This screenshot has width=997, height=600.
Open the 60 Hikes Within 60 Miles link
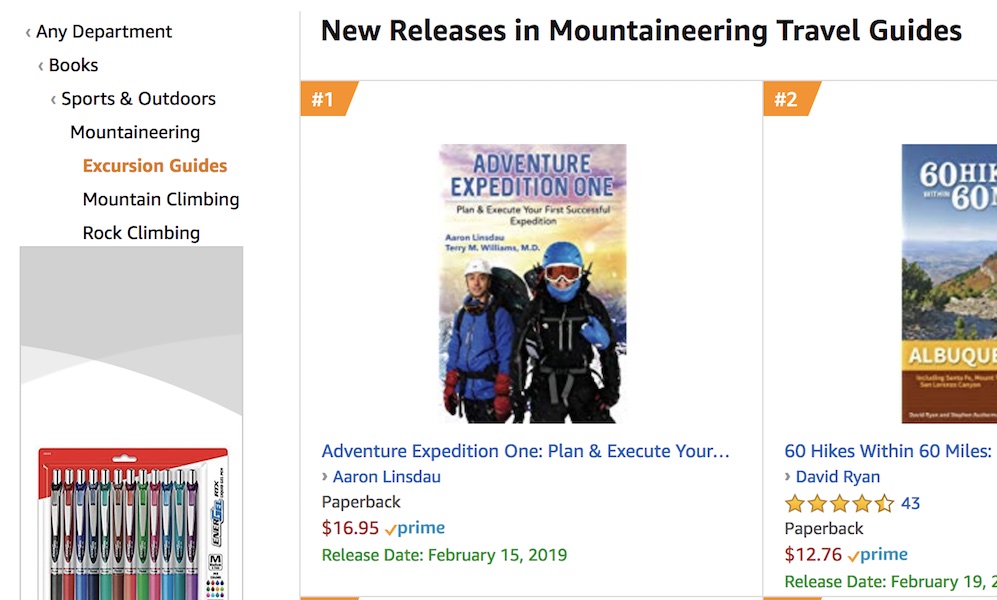888,451
